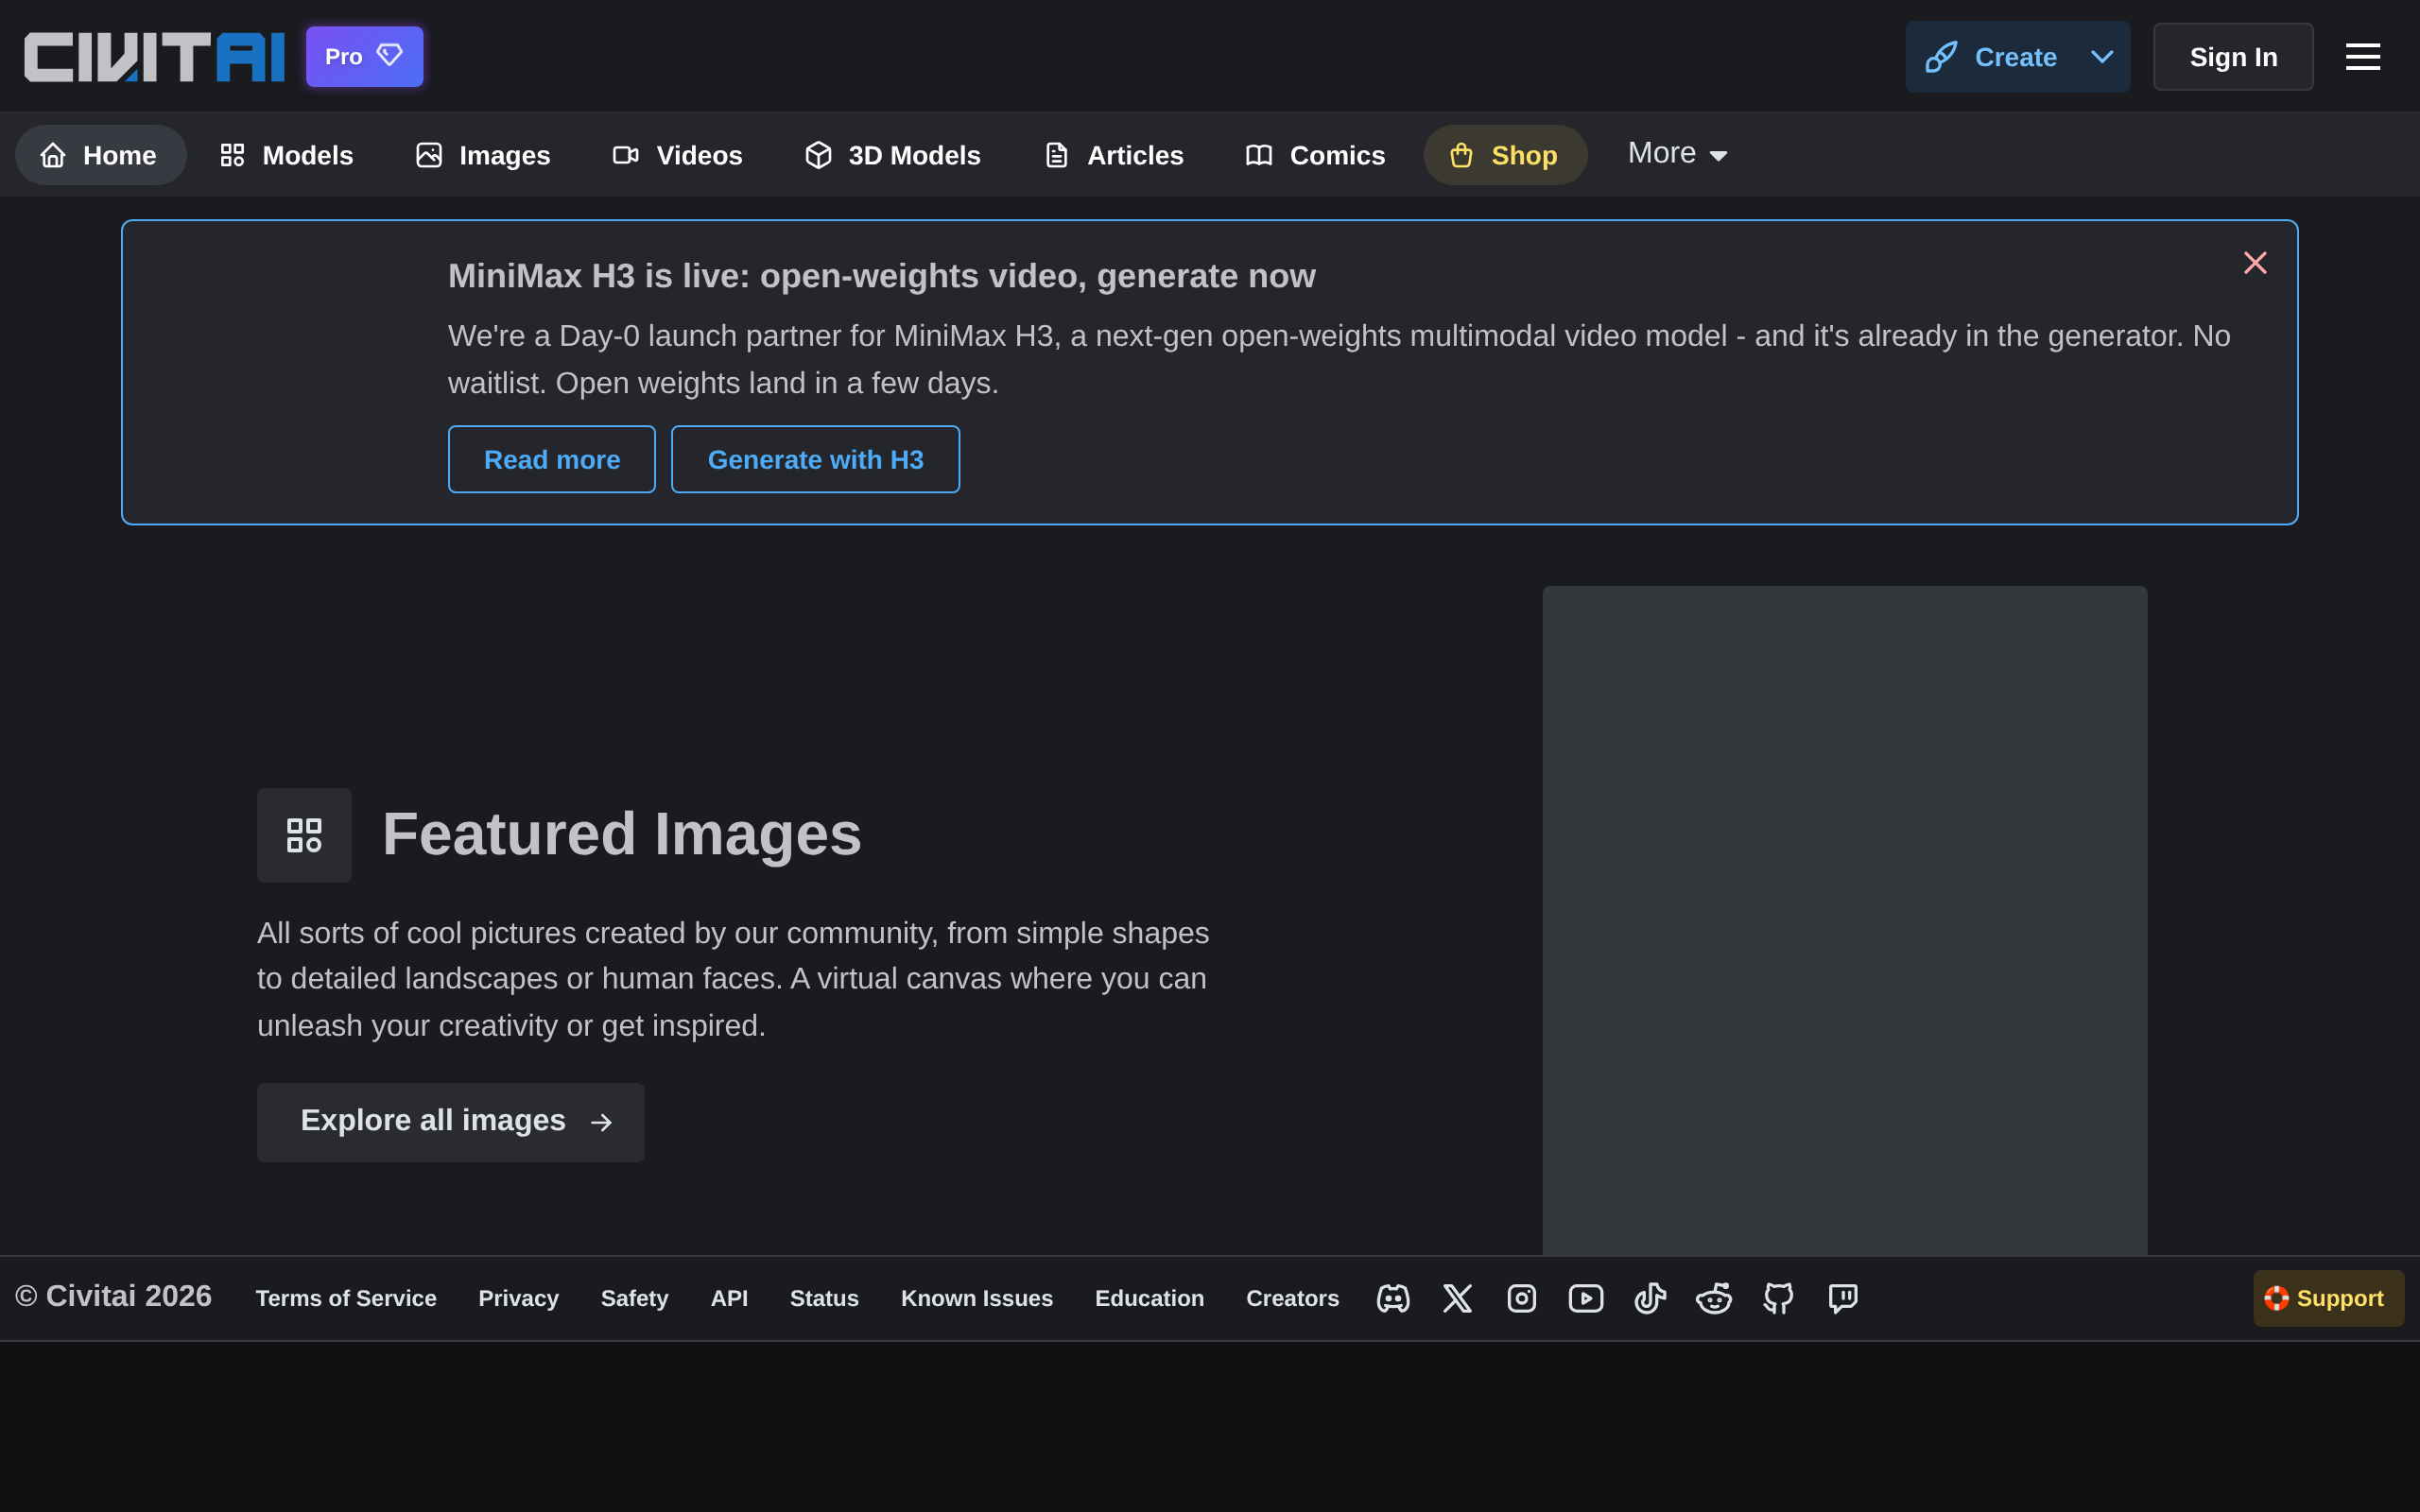Switch to the Models tab
This screenshot has height=1512, width=2420.
pyautogui.click(x=287, y=155)
